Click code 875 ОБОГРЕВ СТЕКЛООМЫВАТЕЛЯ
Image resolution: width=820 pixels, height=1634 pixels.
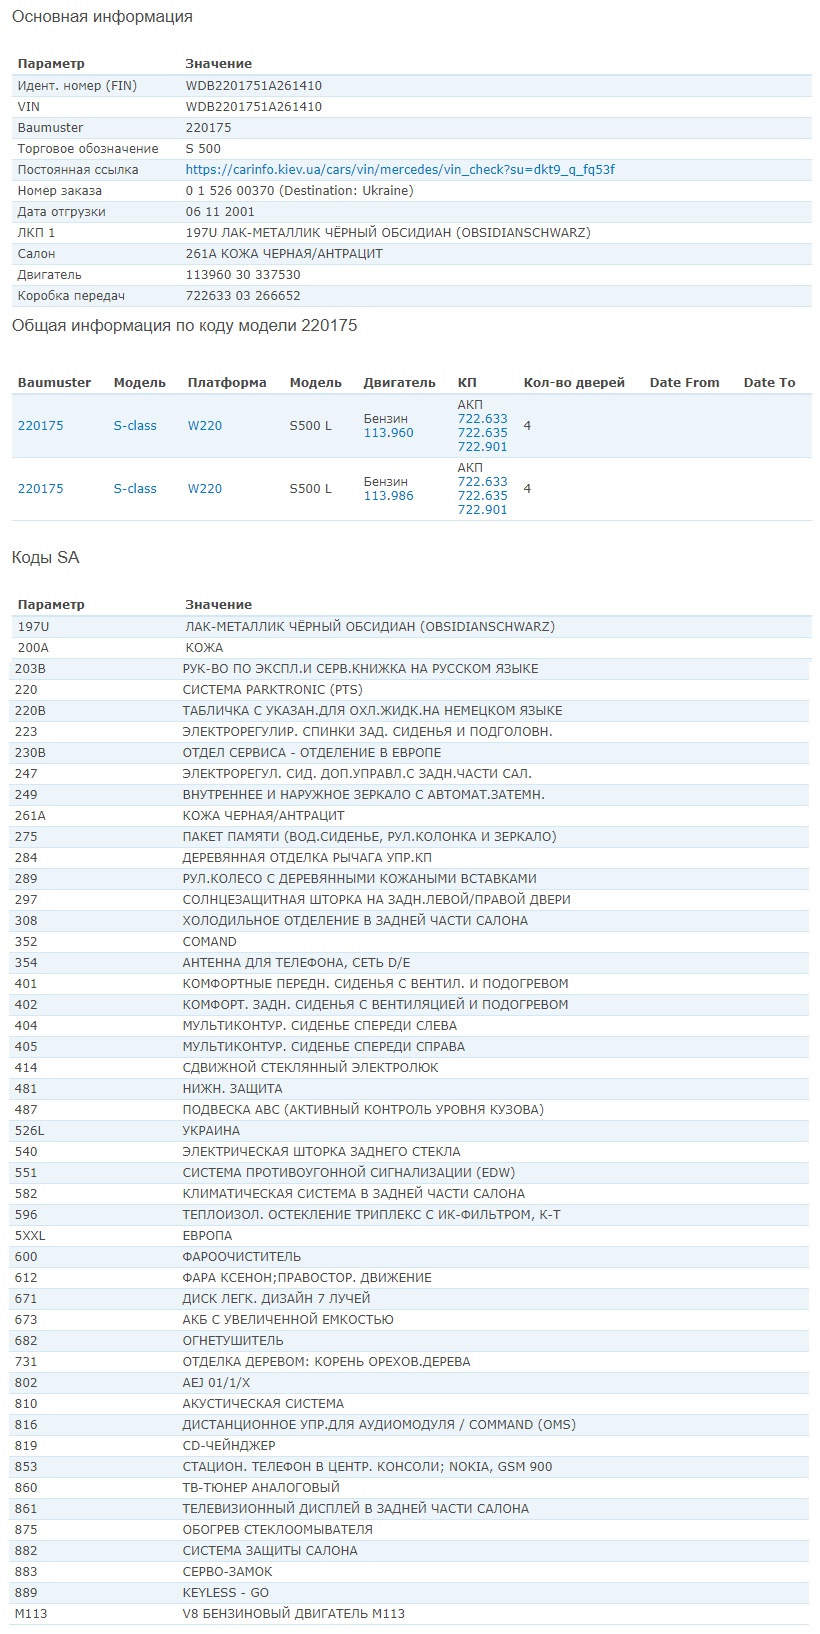pyautogui.click(x=410, y=1530)
